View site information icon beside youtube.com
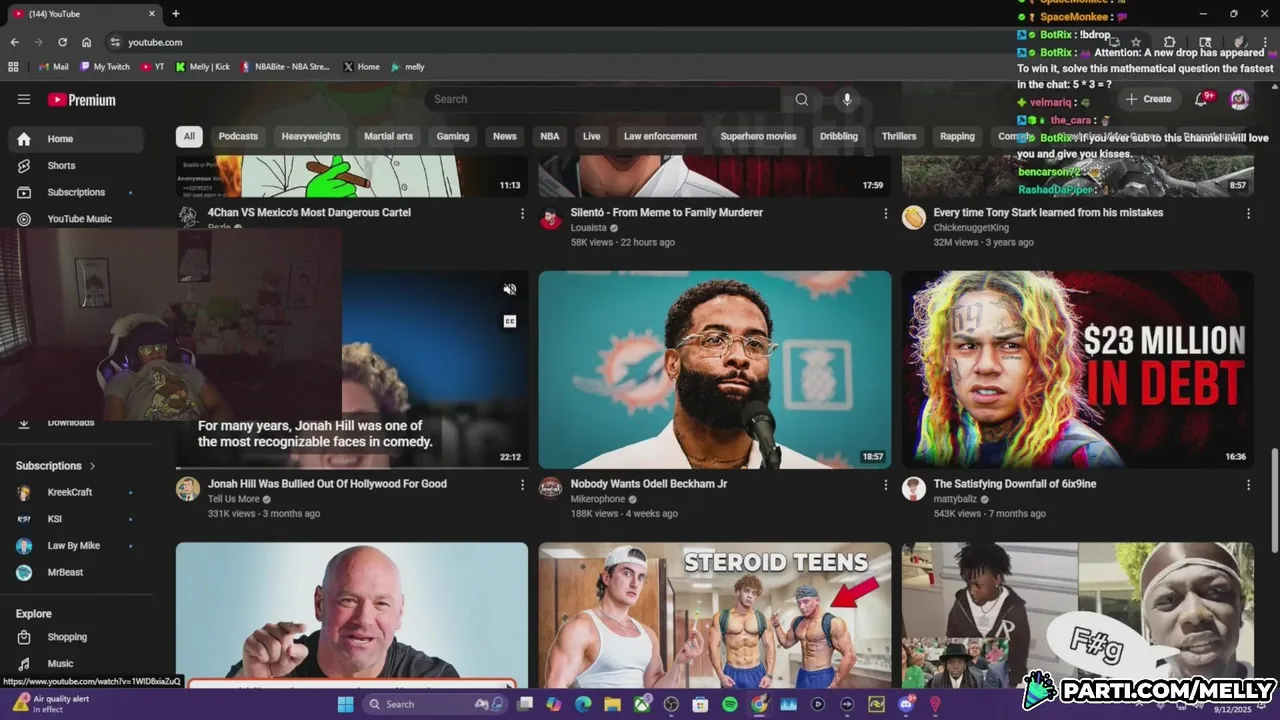This screenshot has height=720, width=1280. point(115,42)
